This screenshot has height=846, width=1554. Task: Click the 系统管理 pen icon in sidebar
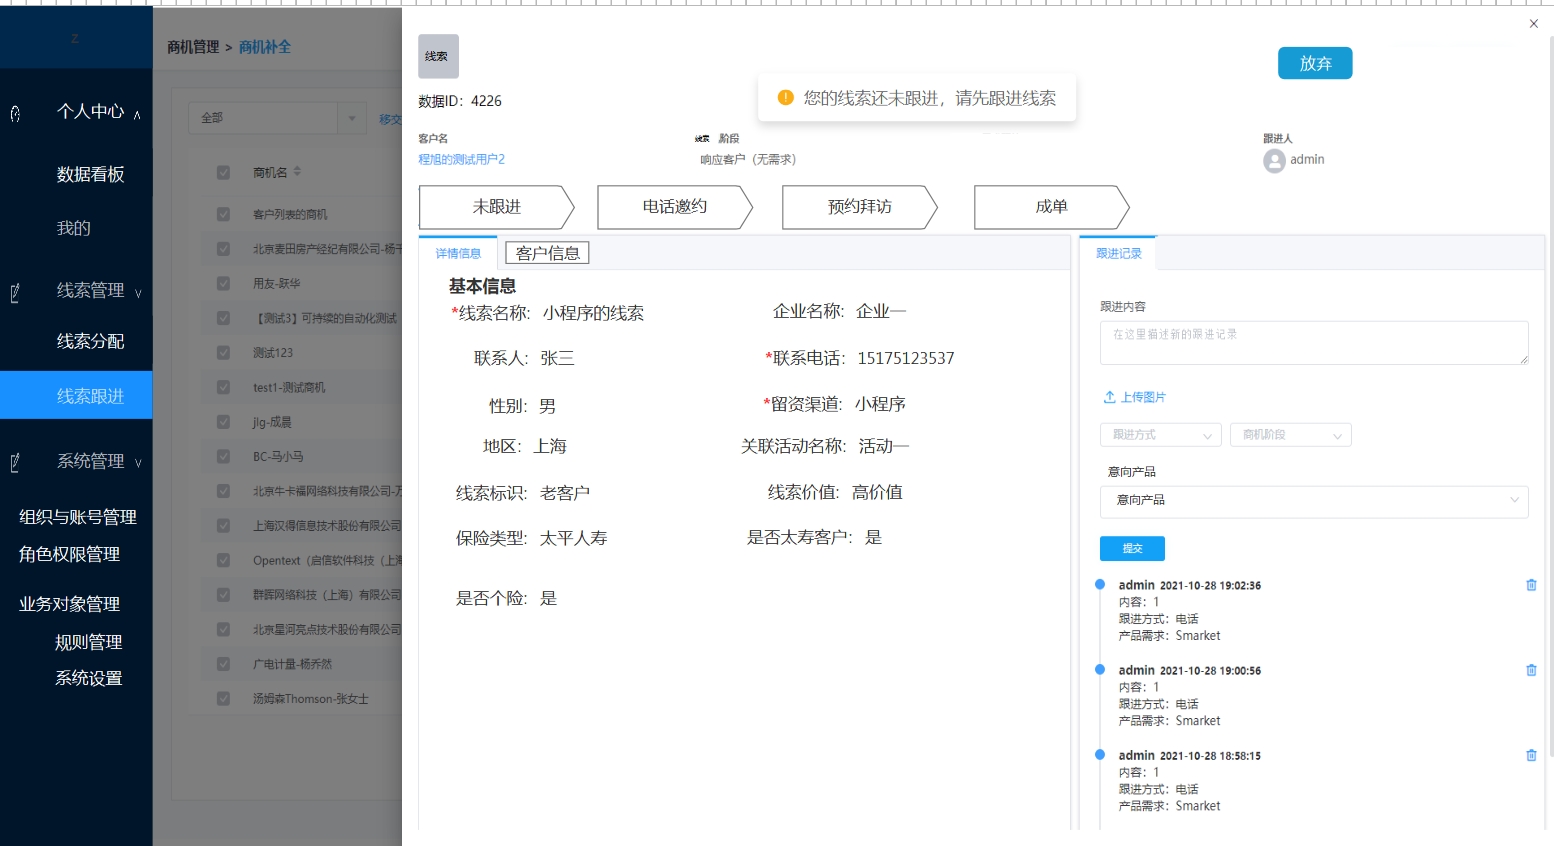[x=15, y=463]
